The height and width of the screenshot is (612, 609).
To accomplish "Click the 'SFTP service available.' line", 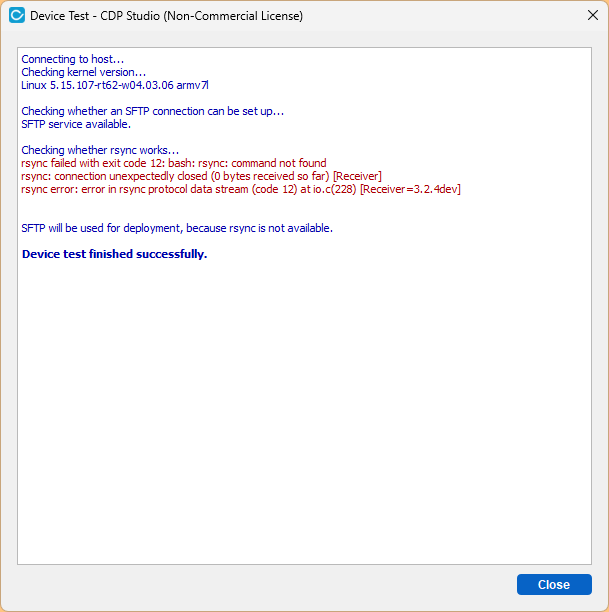I will point(76,124).
